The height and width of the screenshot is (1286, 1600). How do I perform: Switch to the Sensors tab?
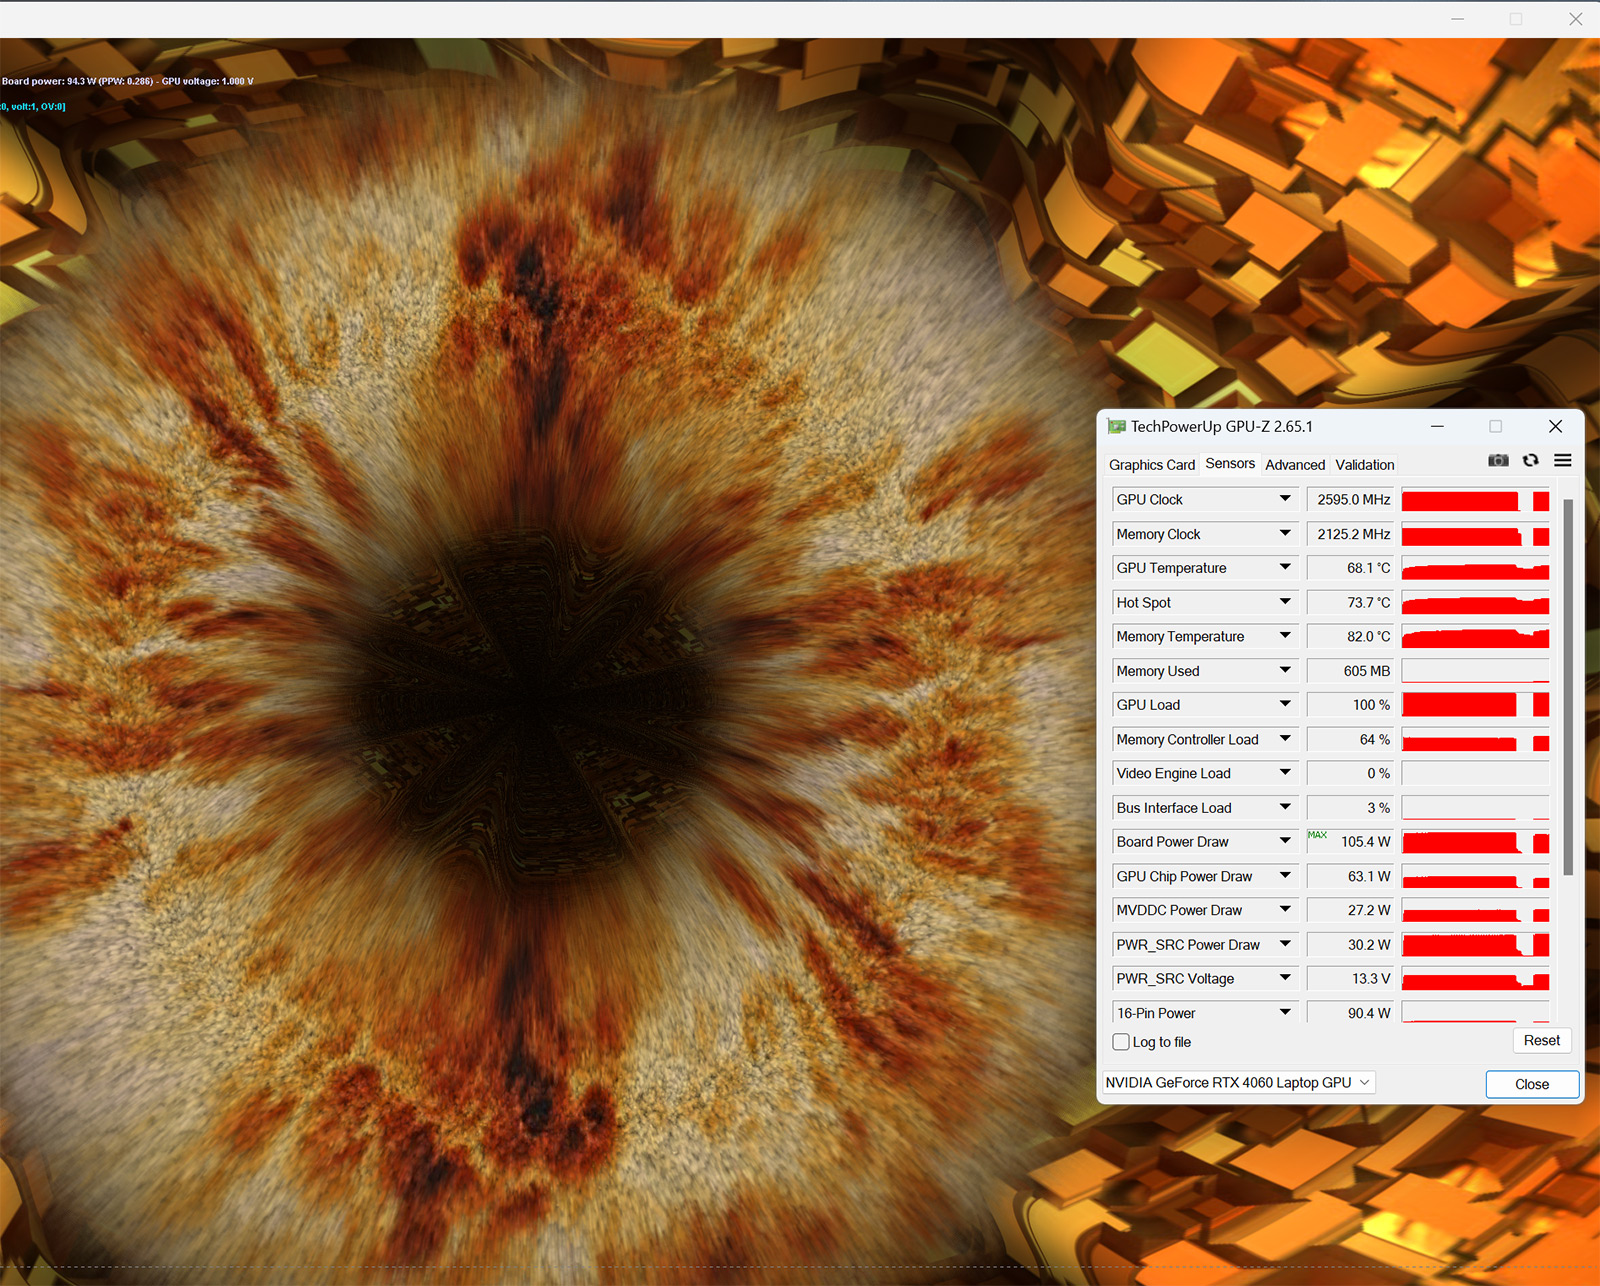[1230, 464]
